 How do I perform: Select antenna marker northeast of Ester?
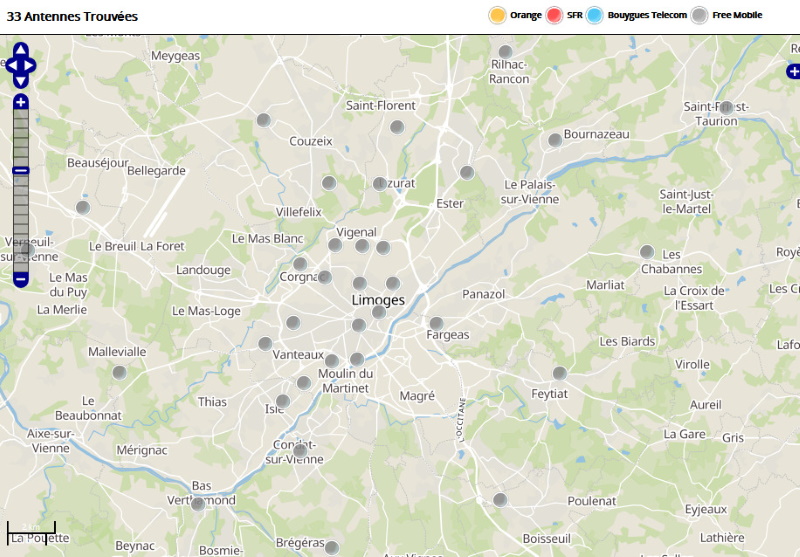click(x=467, y=173)
